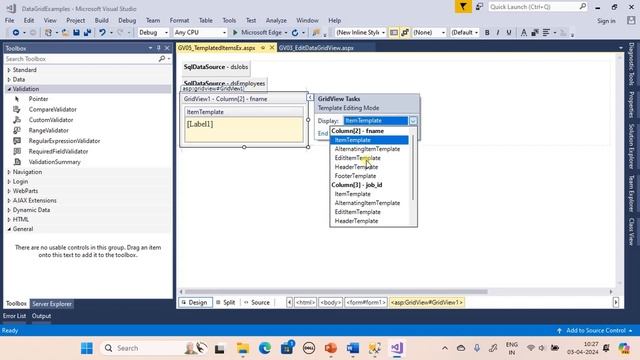Click the Background Color icon

click(535, 32)
